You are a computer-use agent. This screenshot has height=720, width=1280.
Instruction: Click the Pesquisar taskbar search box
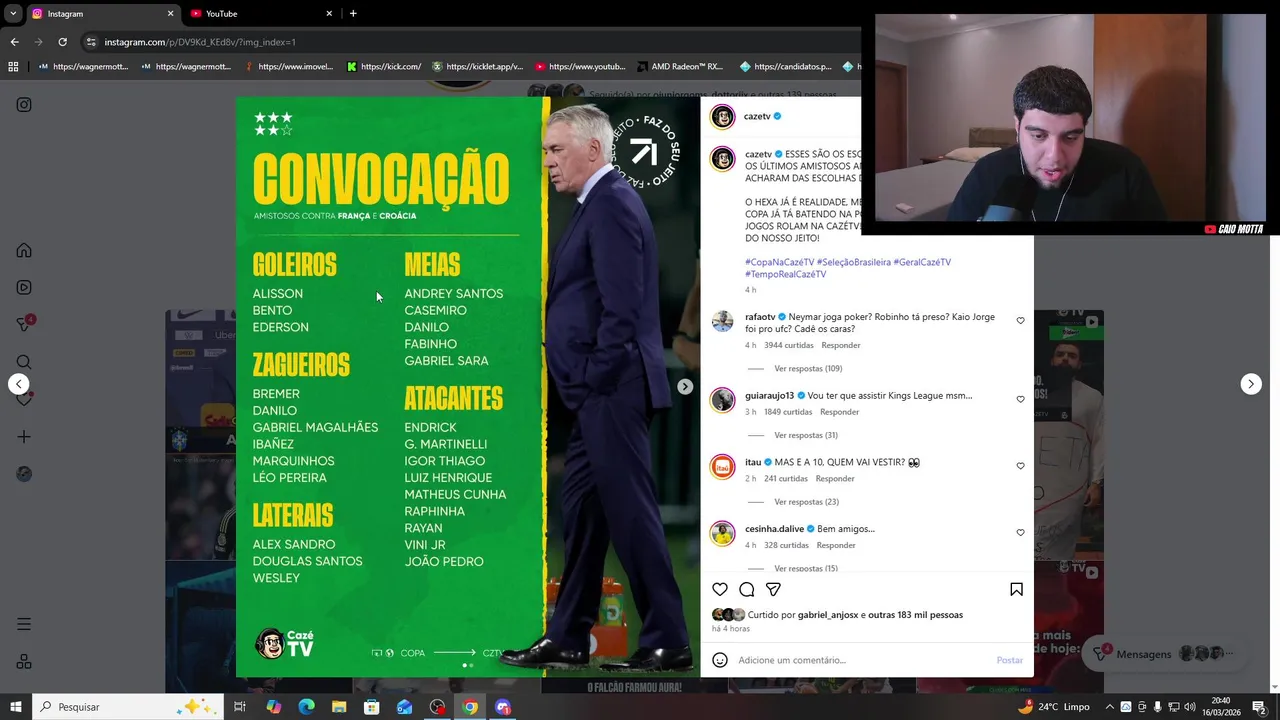click(x=128, y=707)
